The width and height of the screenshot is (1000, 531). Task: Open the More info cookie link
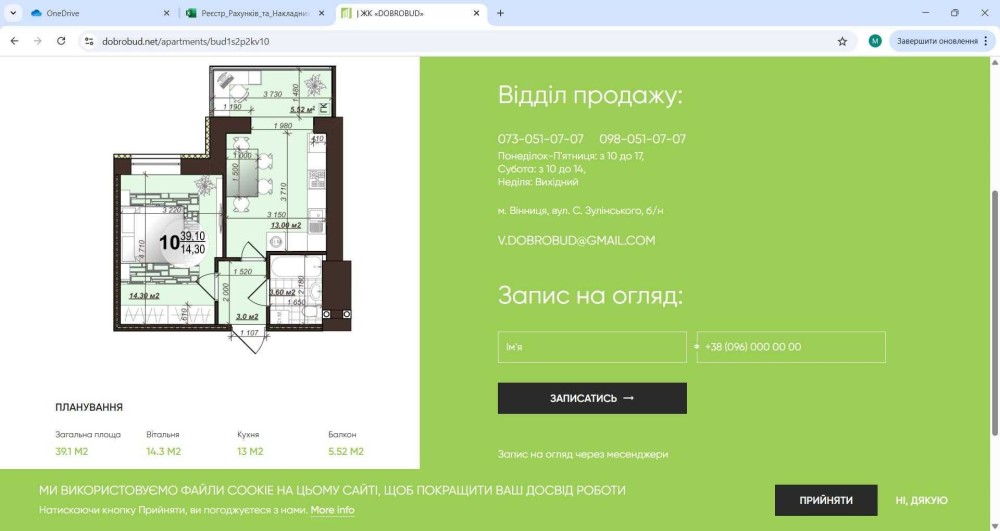point(332,510)
